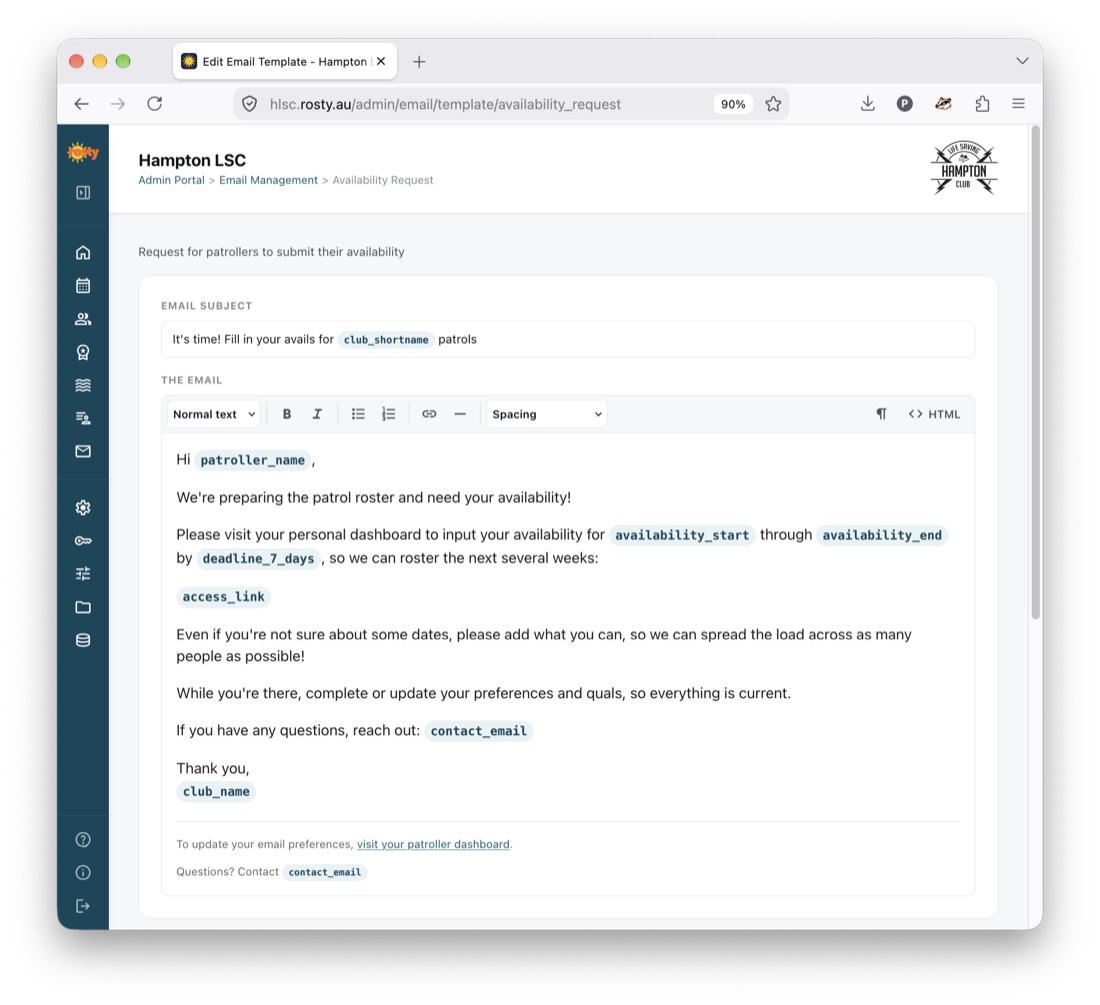Bookmark this page with star icon
The height and width of the screenshot is (1005, 1100).
(x=773, y=104)
